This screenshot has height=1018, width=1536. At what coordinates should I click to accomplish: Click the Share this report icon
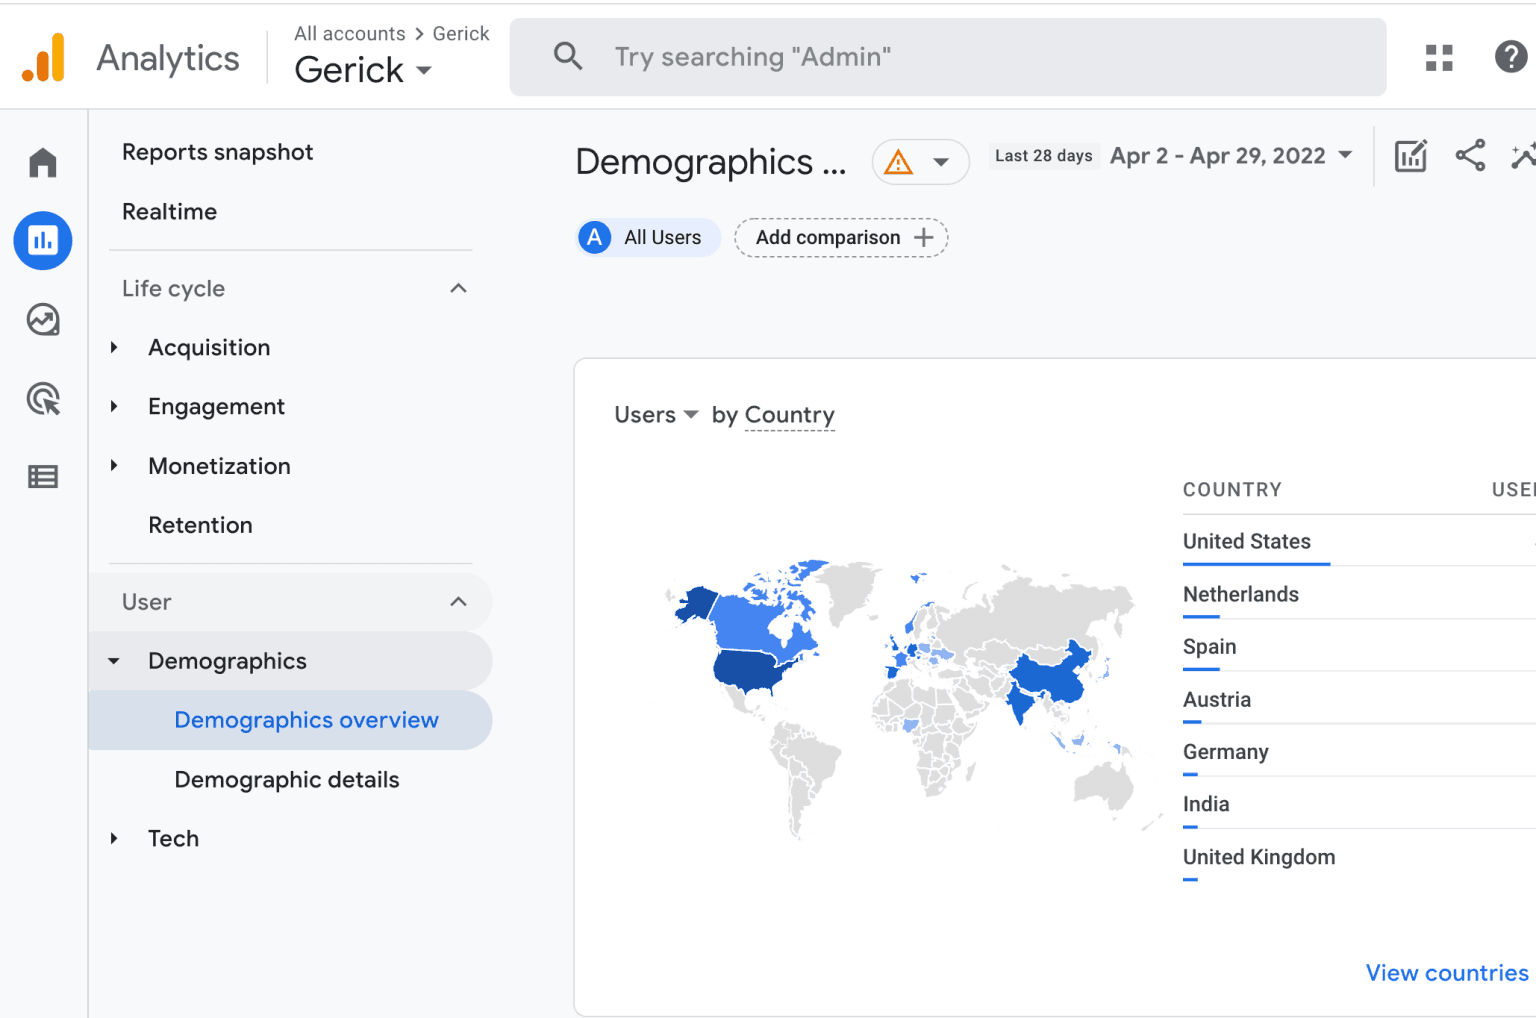click(x=1469, y=156)
